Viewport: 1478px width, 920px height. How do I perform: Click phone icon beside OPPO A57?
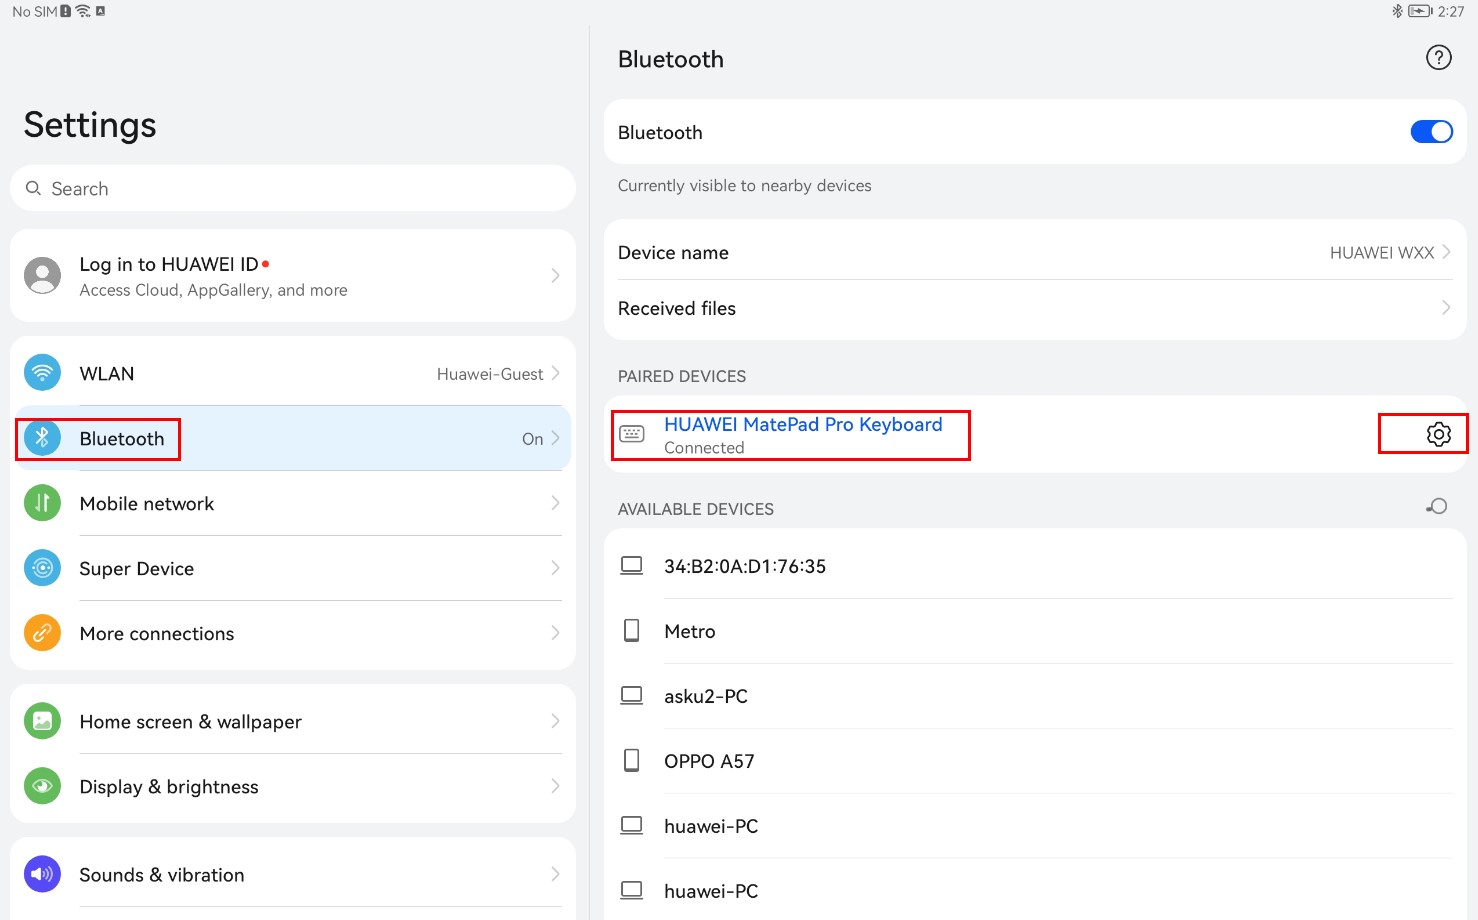[x=632, y=760]
